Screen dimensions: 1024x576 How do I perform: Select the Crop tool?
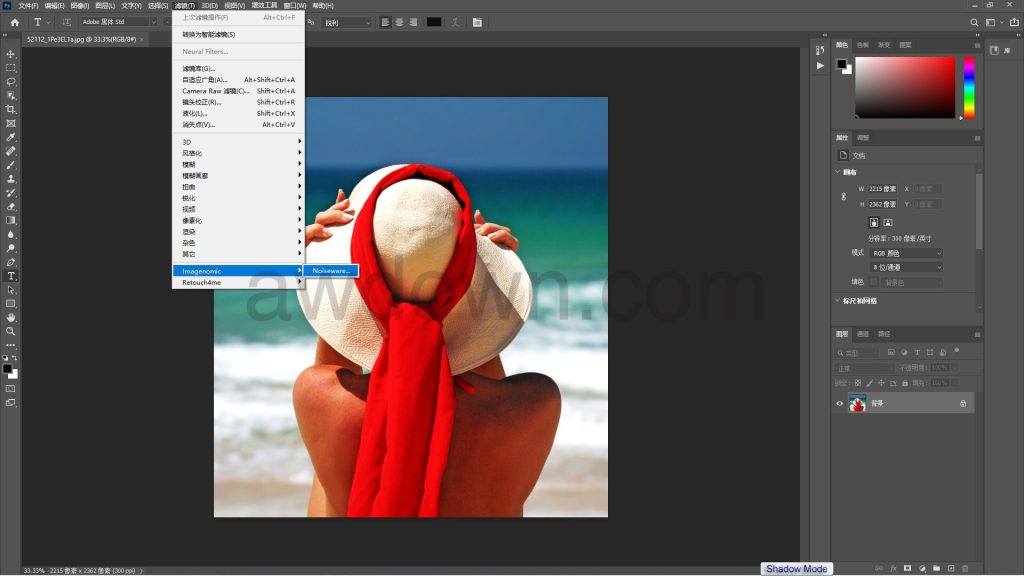11,109
